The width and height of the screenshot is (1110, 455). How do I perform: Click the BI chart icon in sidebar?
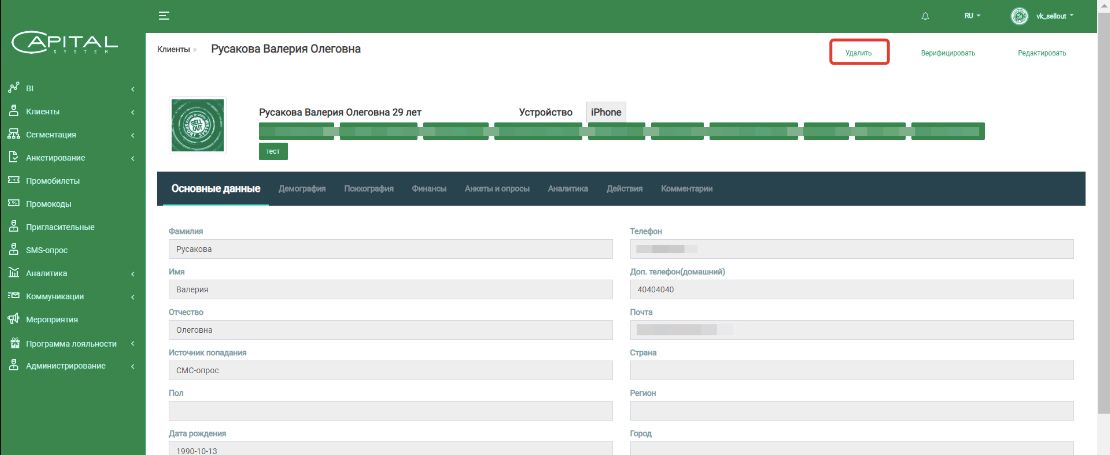click(x=14, y=88)
